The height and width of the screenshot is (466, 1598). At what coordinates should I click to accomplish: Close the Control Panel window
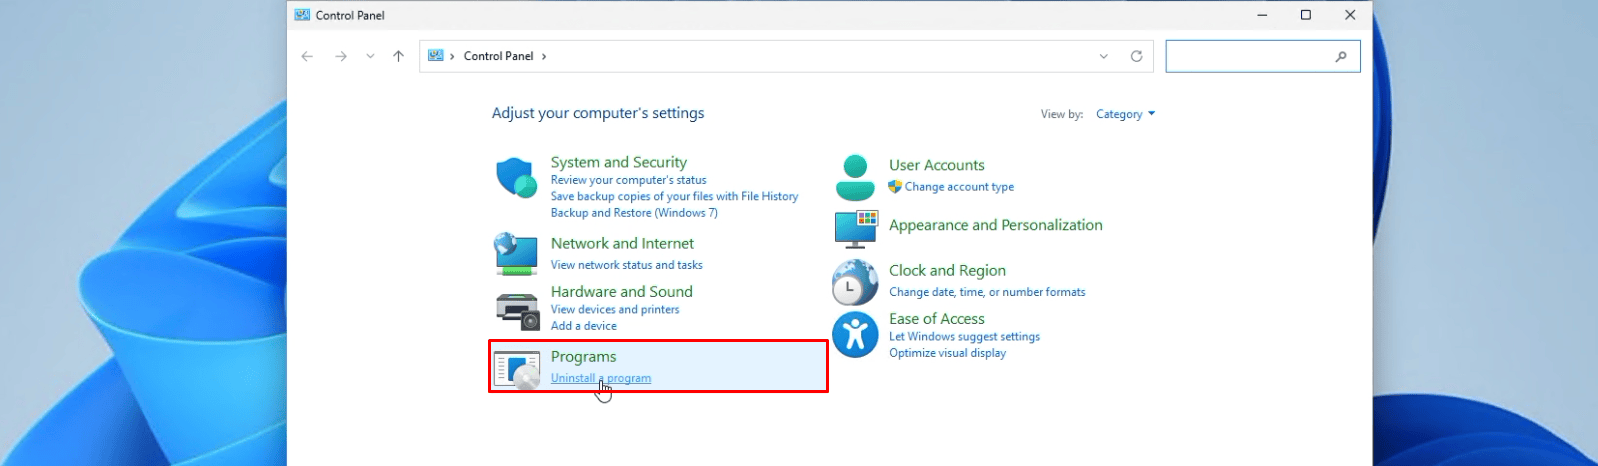click(x=1350, y=15)
